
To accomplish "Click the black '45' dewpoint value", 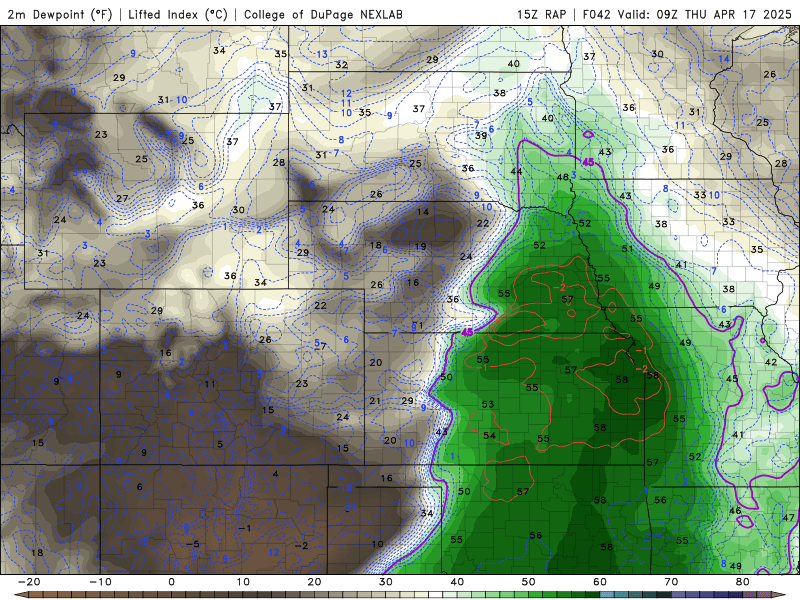I will (732, 379).
